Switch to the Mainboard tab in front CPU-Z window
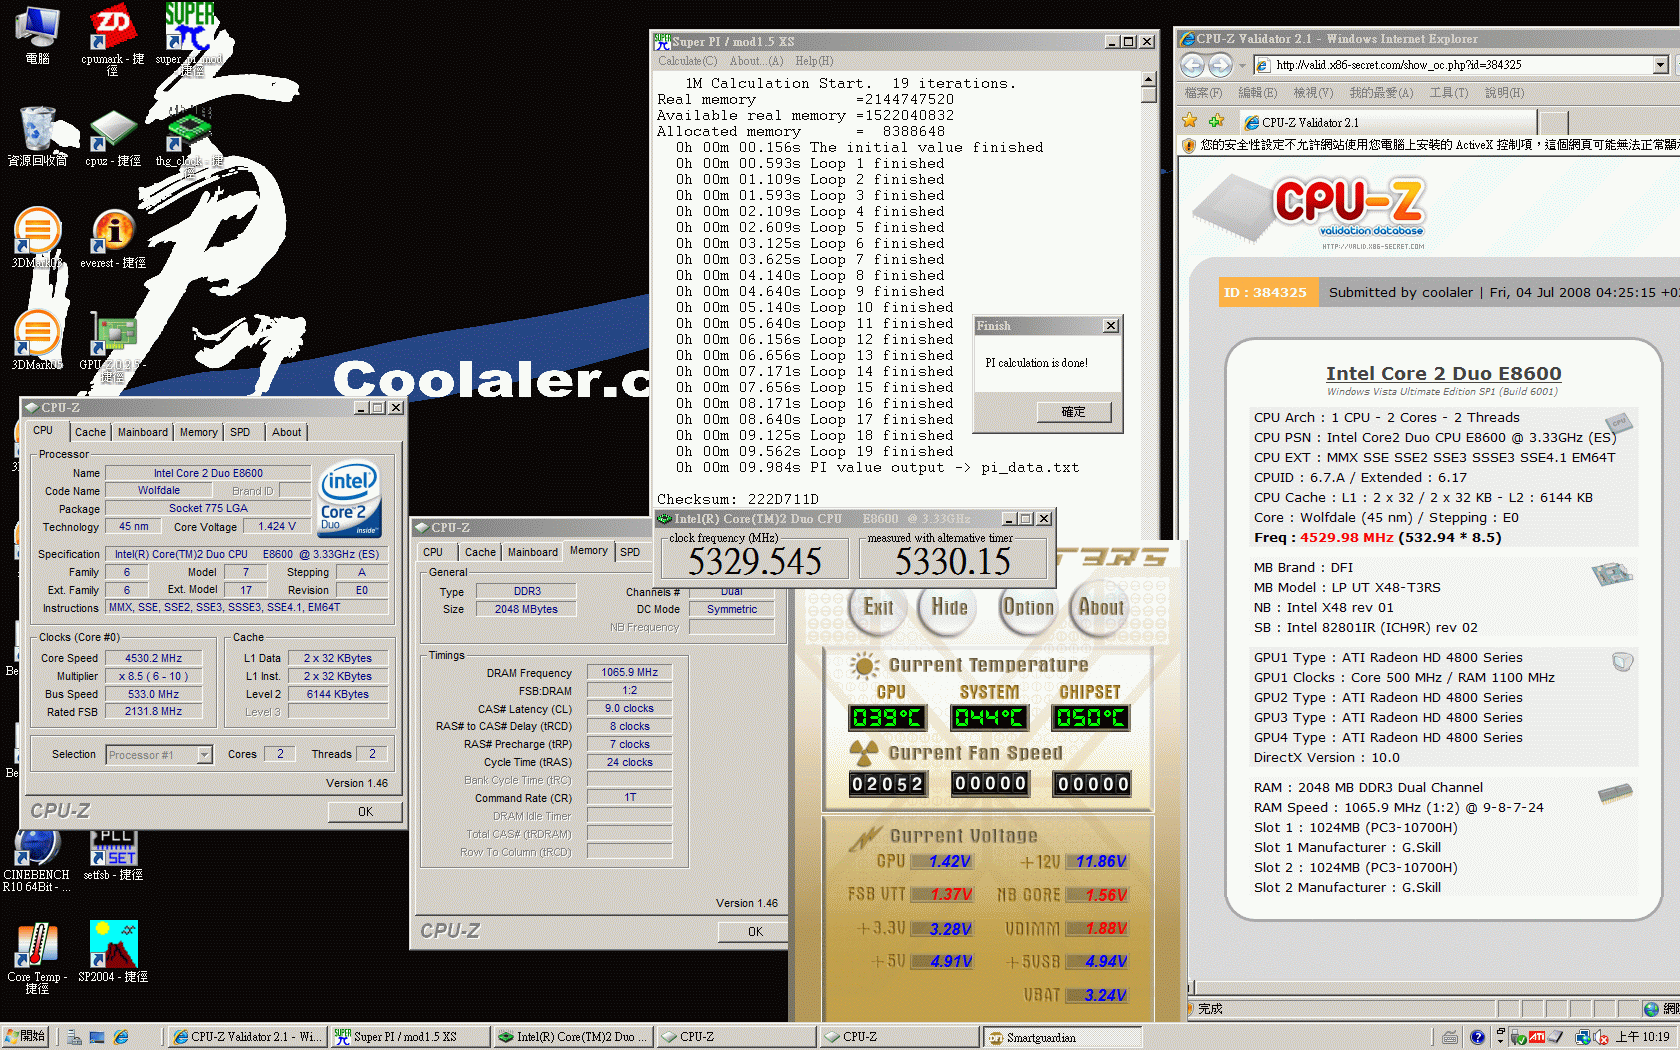Image resolution: width=1680 pixels, height=1050 pixels. (x=143, y=432)
